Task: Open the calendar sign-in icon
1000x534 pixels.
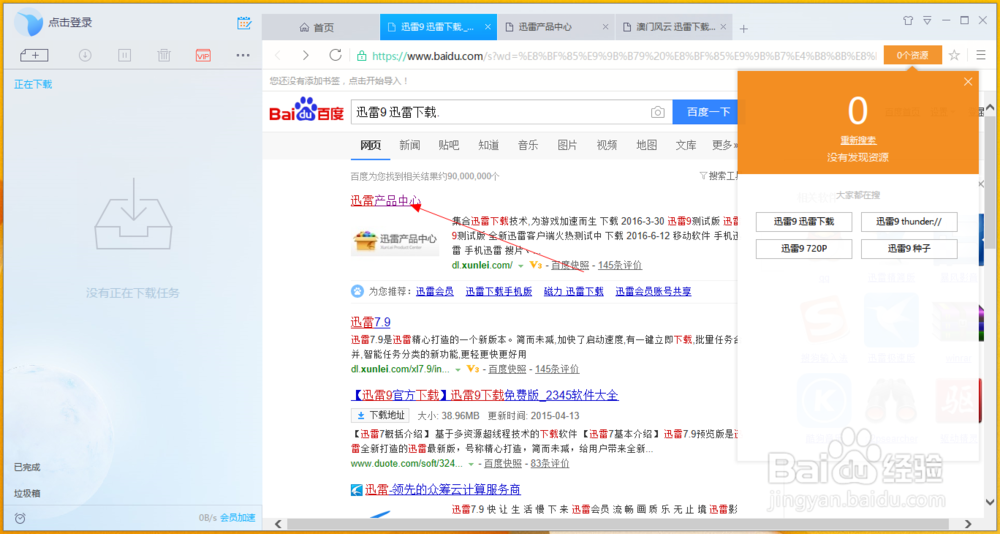Action: click(244, 23)
